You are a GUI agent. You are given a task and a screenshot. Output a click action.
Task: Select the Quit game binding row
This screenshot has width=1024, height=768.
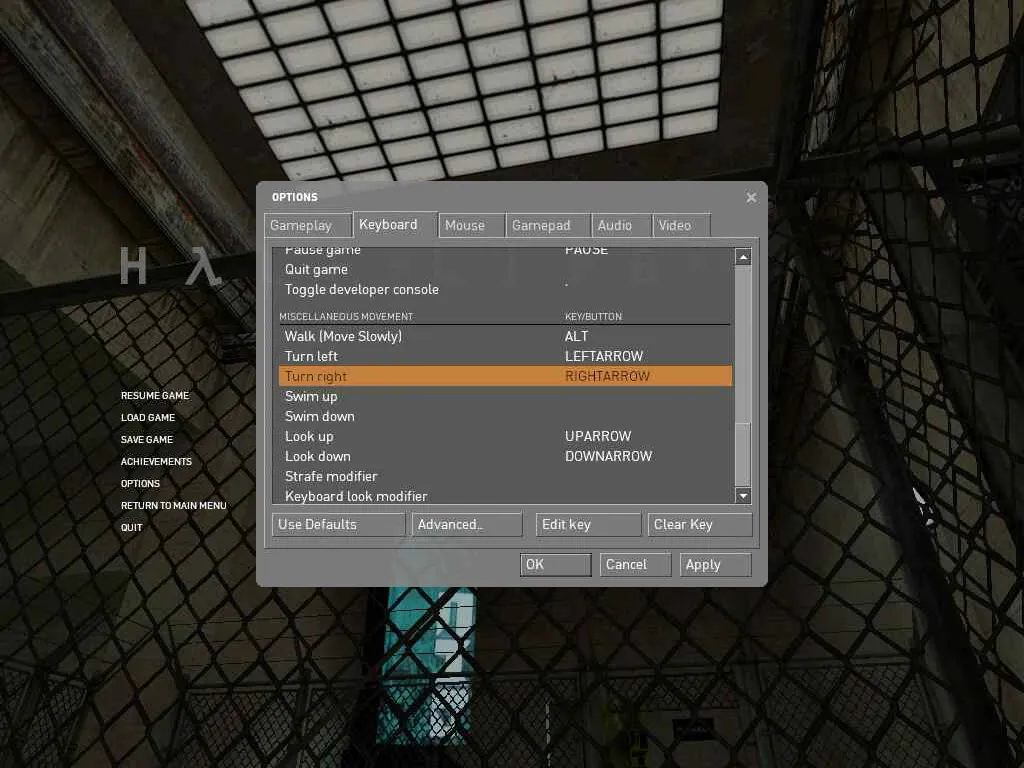[505, 270]
